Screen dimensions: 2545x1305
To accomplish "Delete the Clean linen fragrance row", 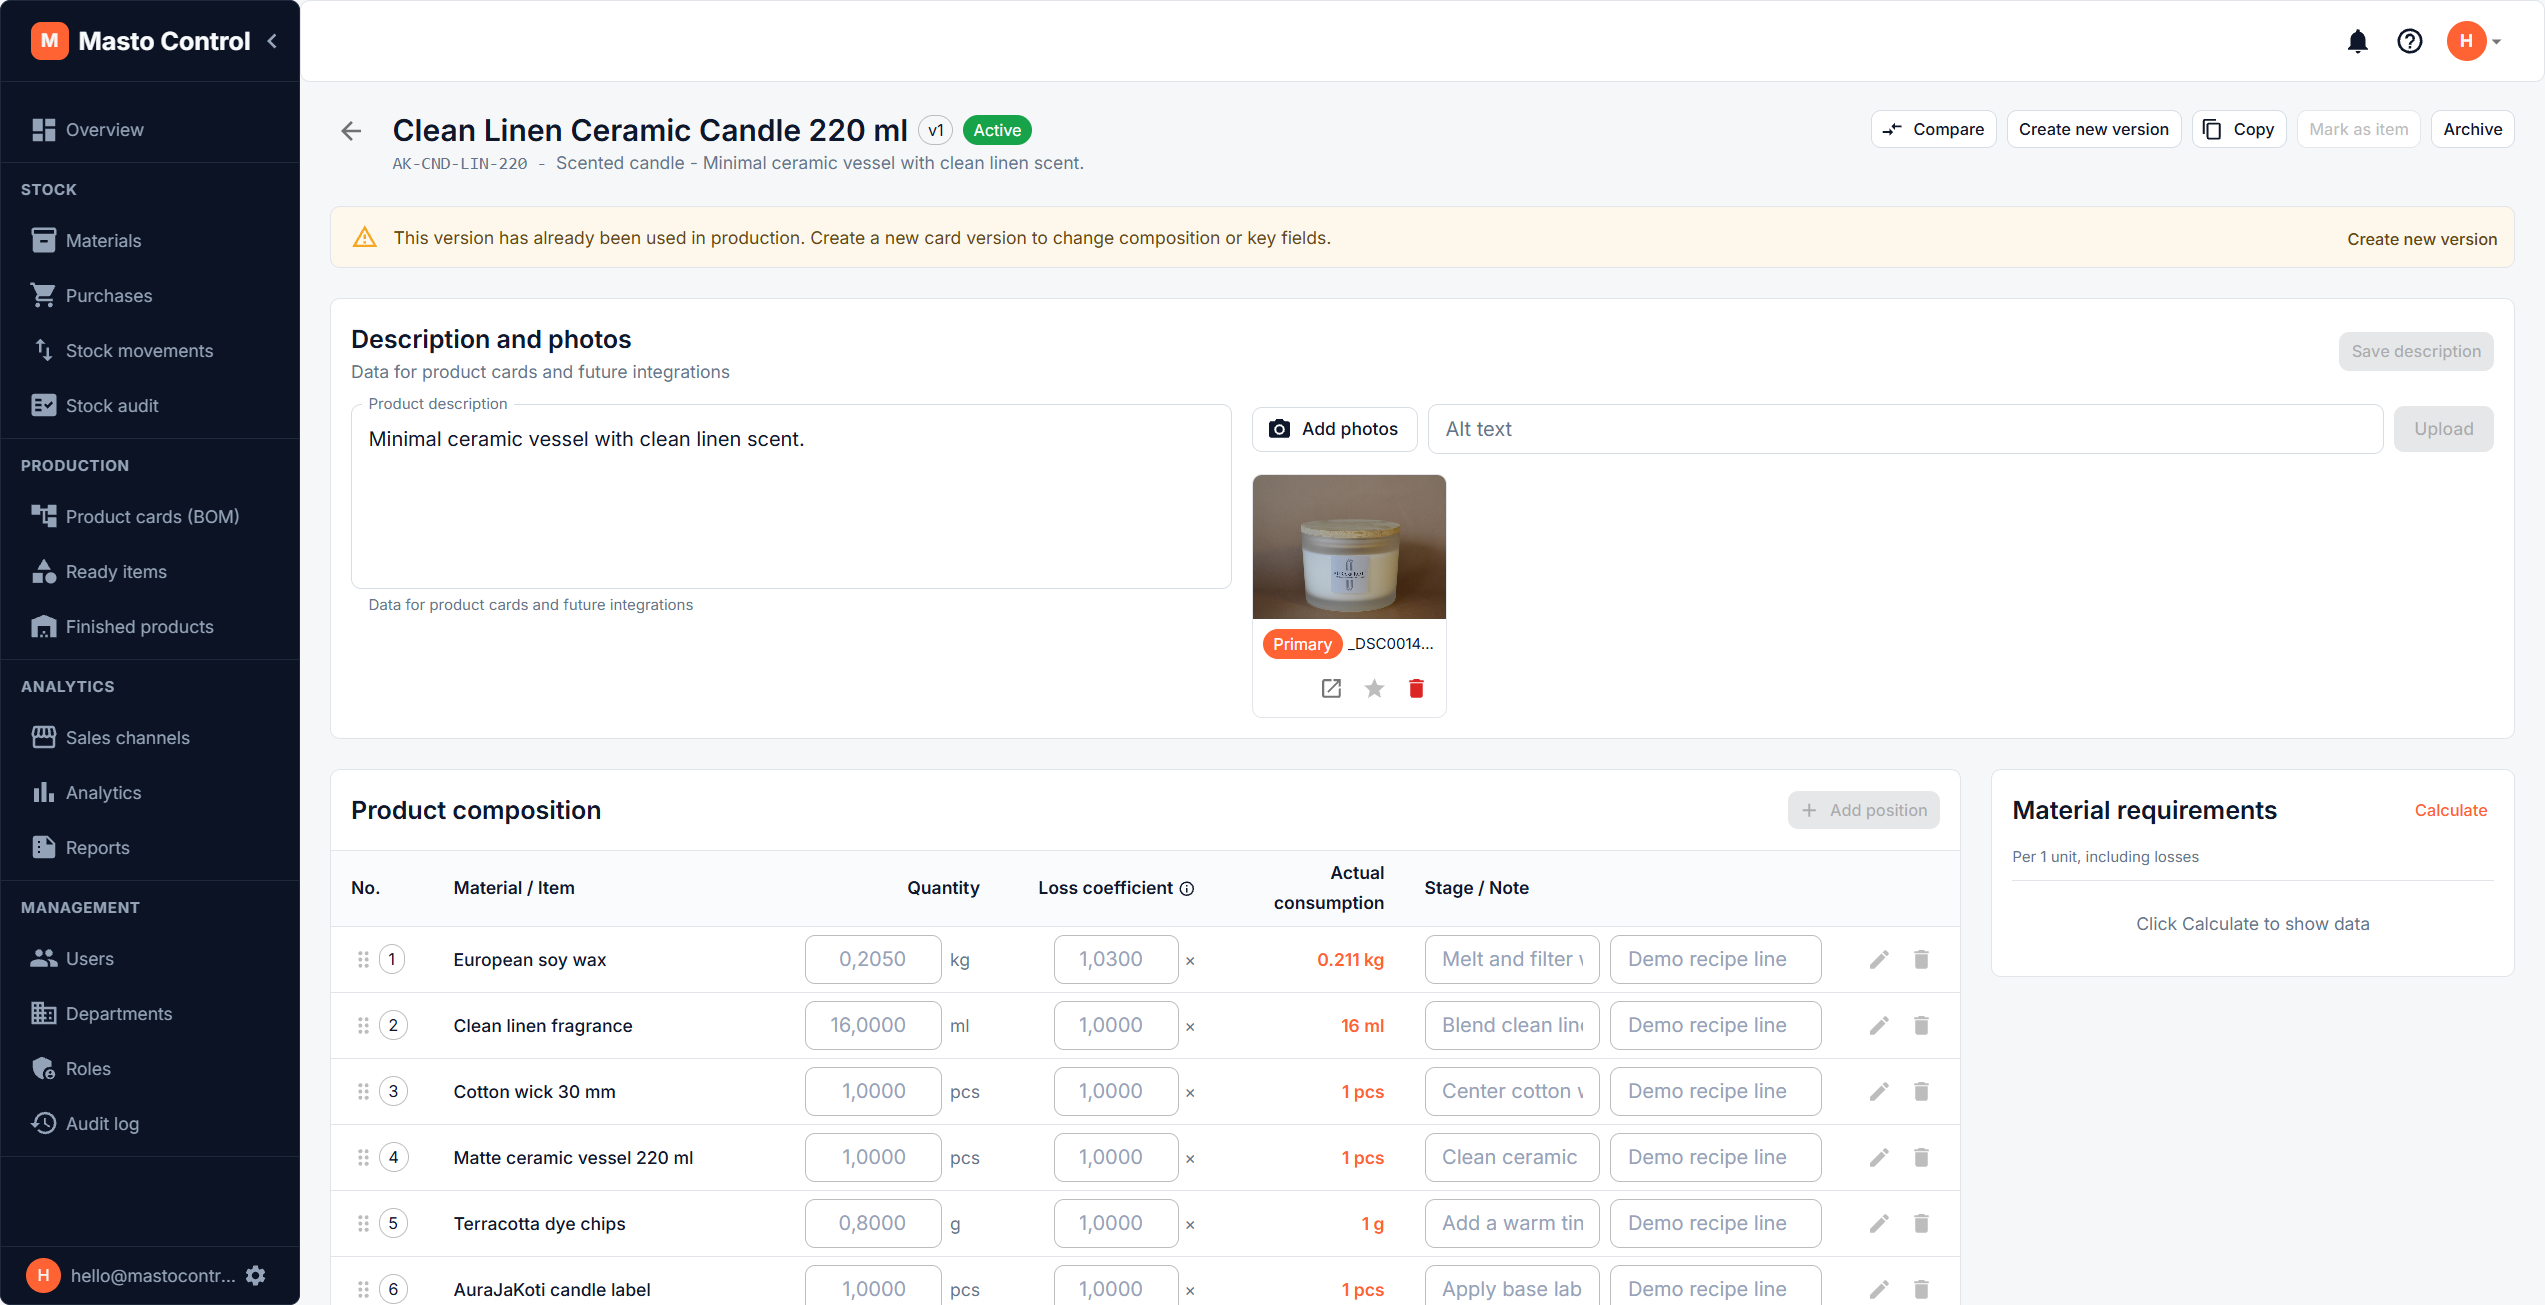I will click(1921, 1025).
